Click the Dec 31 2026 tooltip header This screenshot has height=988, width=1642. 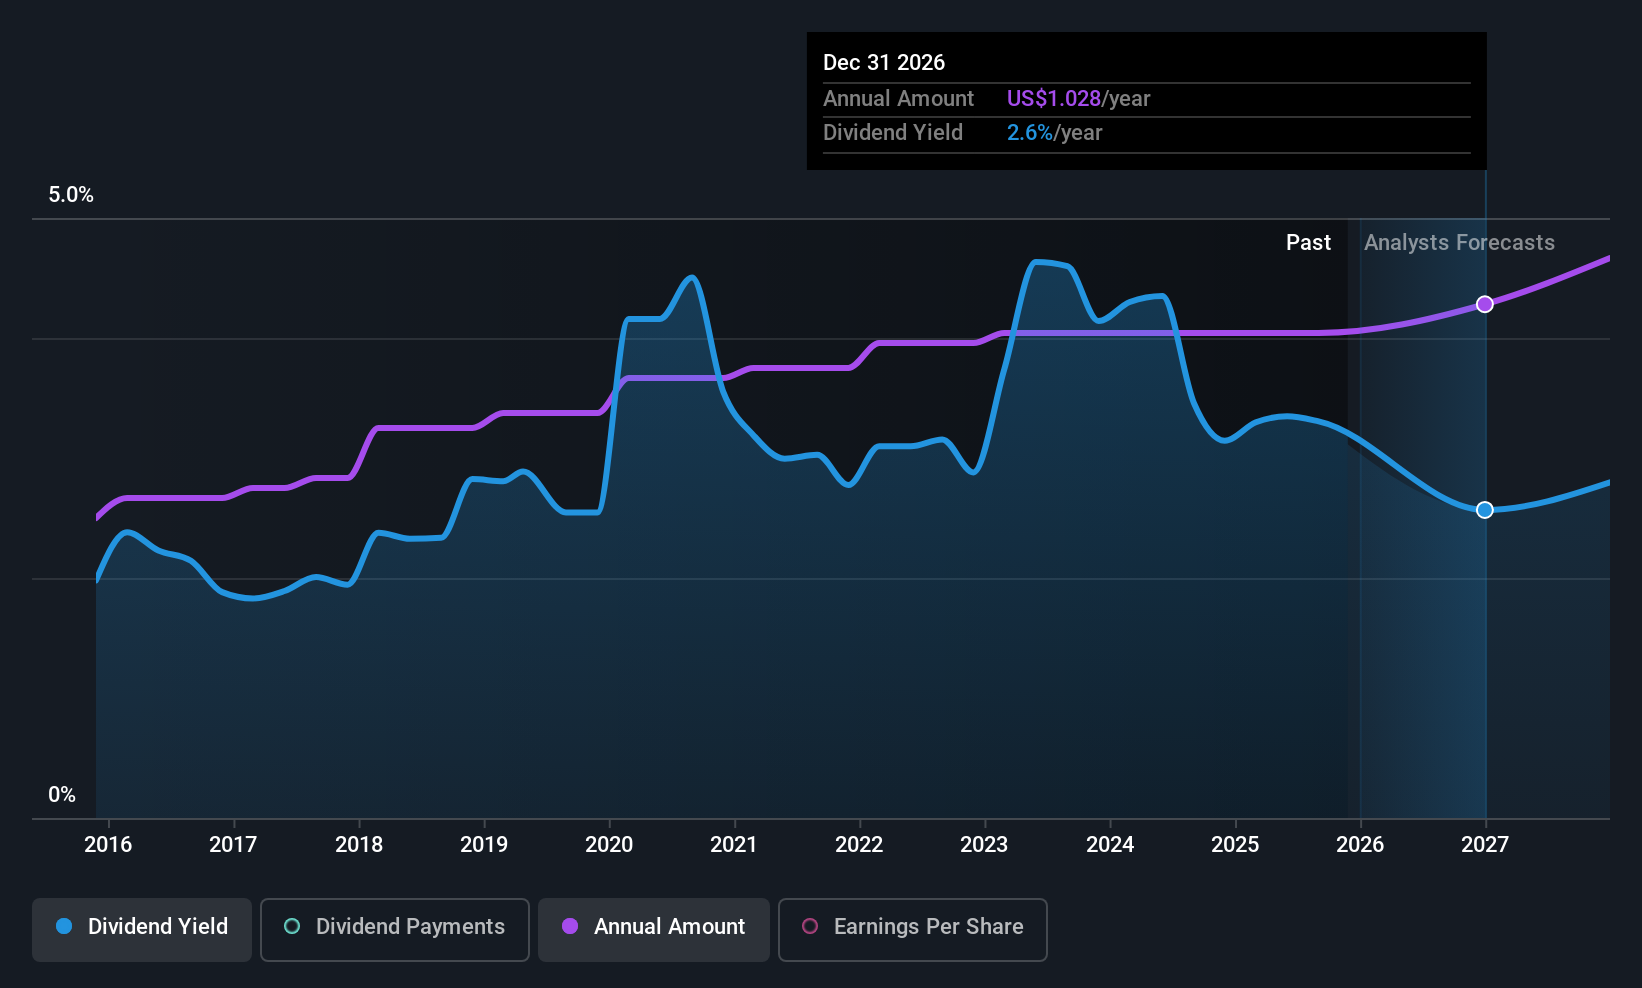[884, 63]
